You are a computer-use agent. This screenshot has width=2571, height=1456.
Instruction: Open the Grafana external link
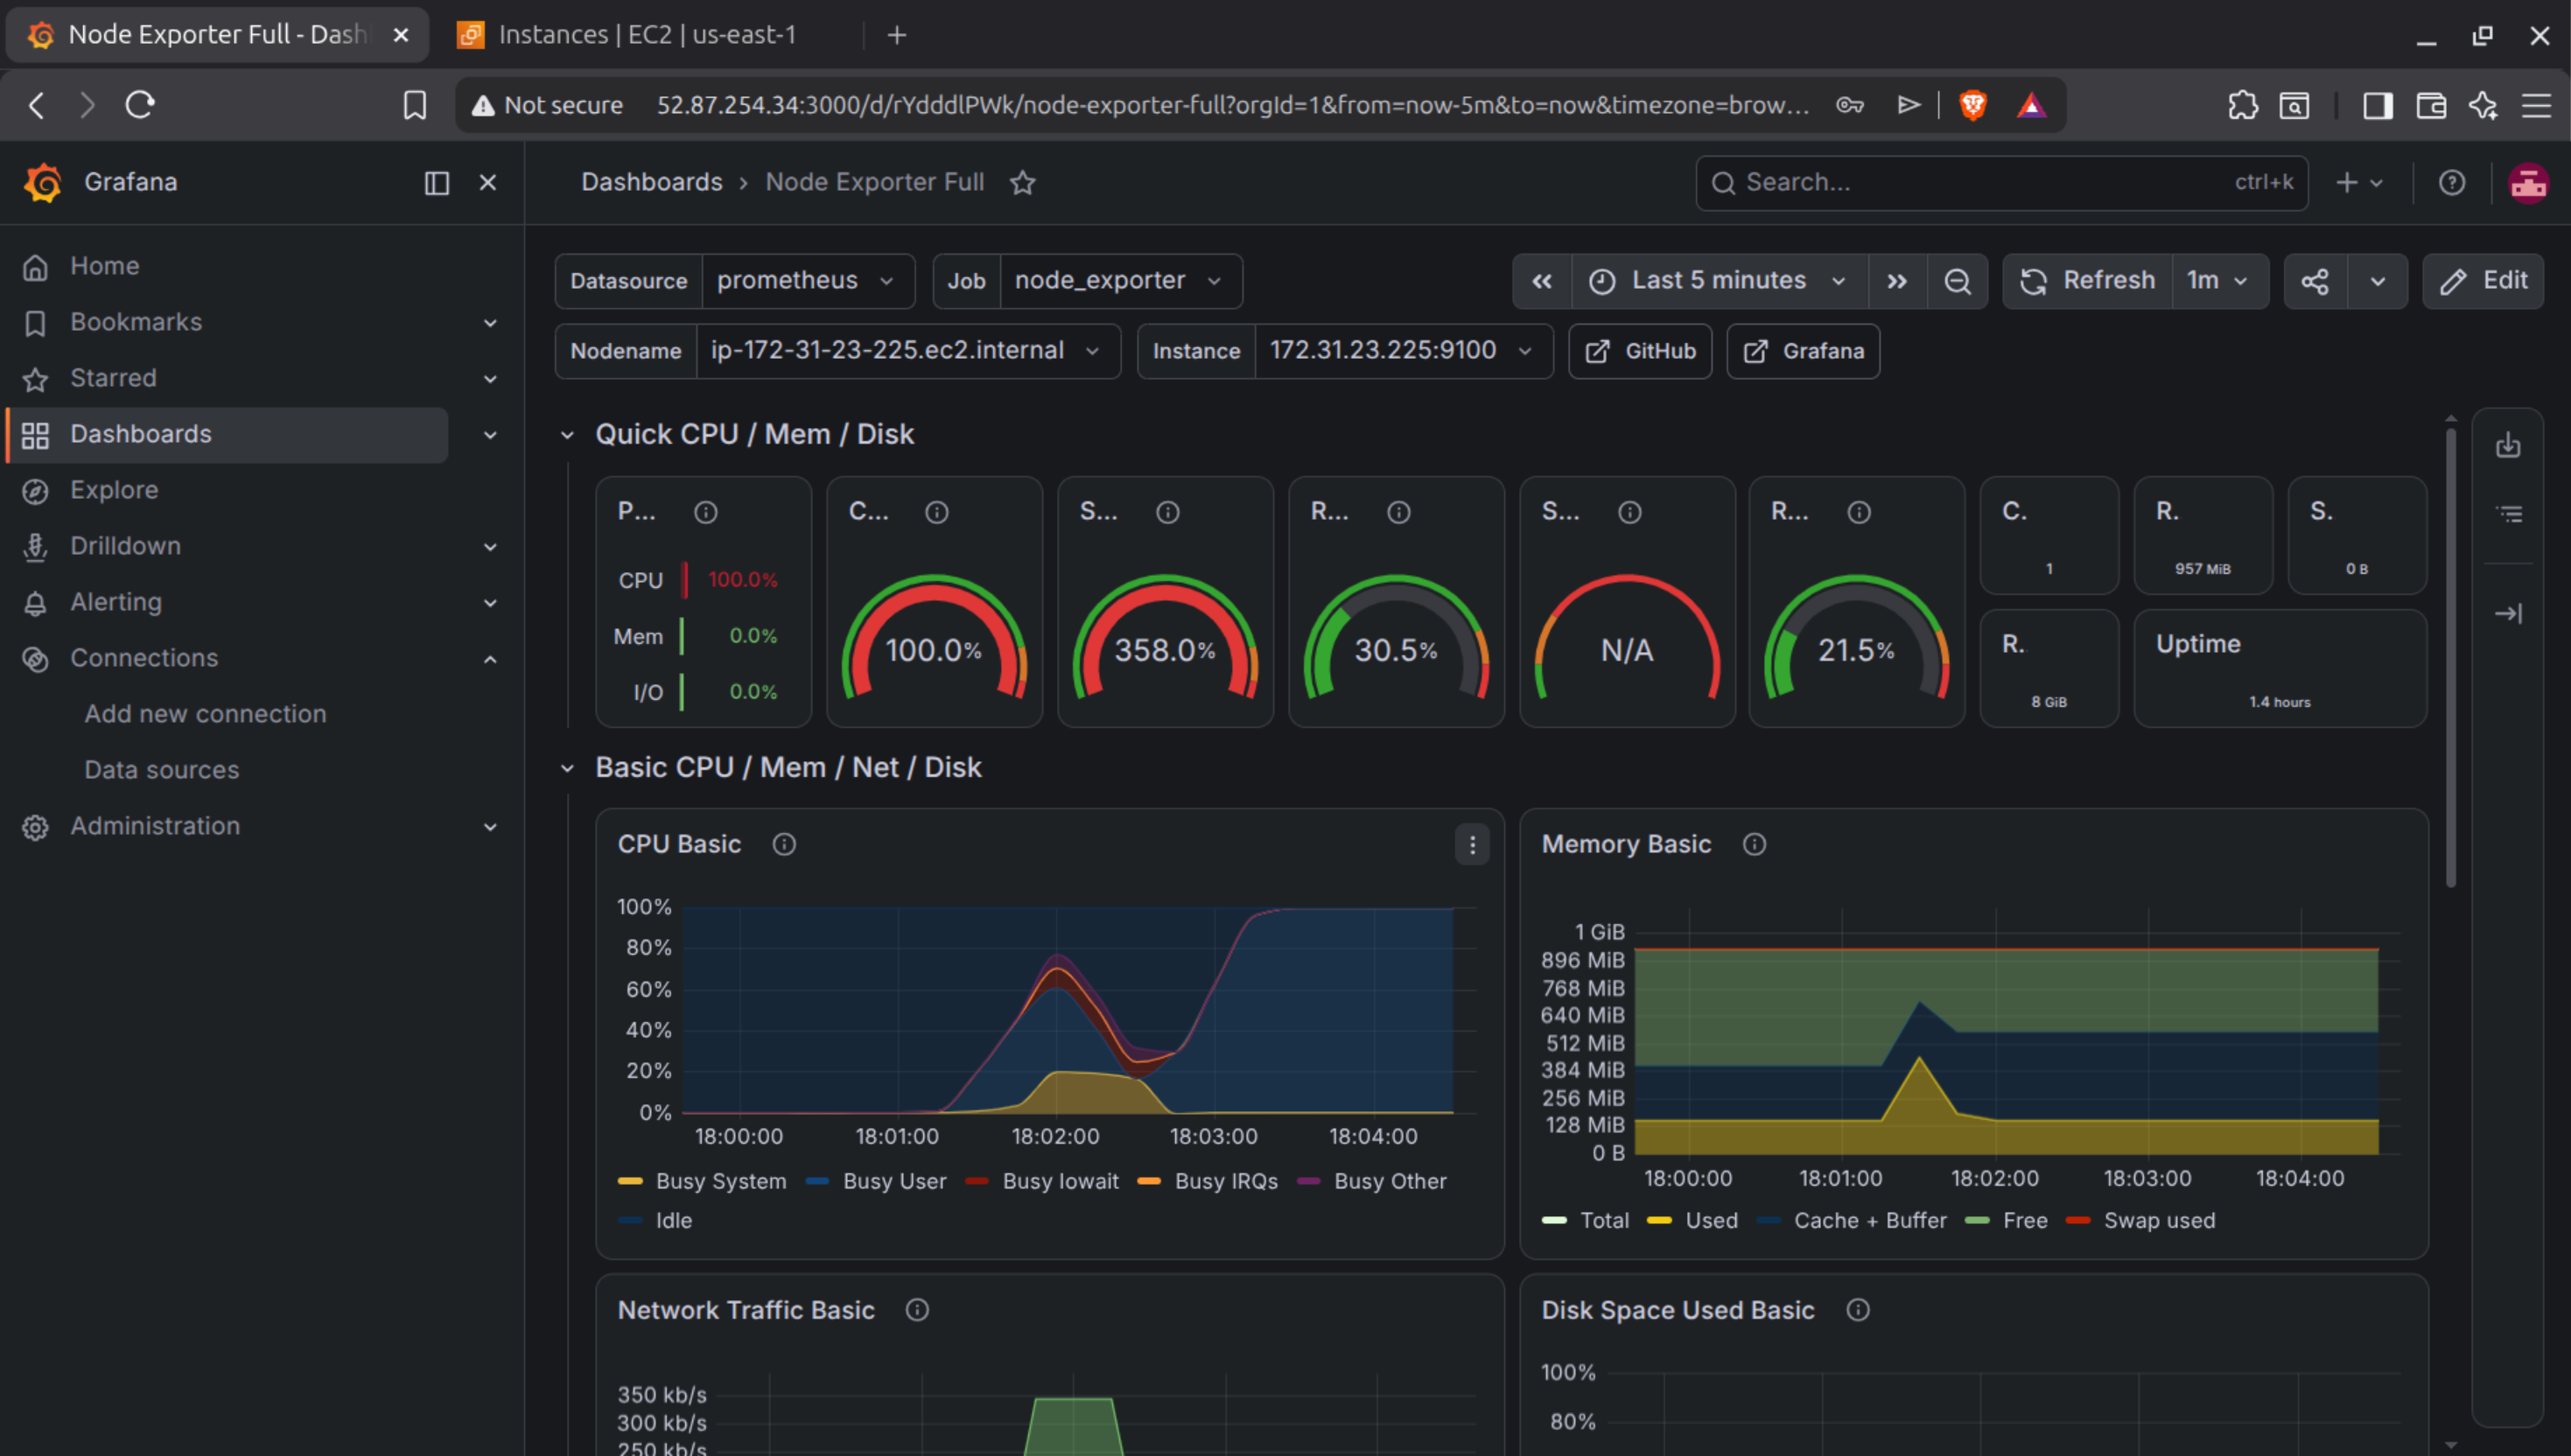(x=1803, y=351)
